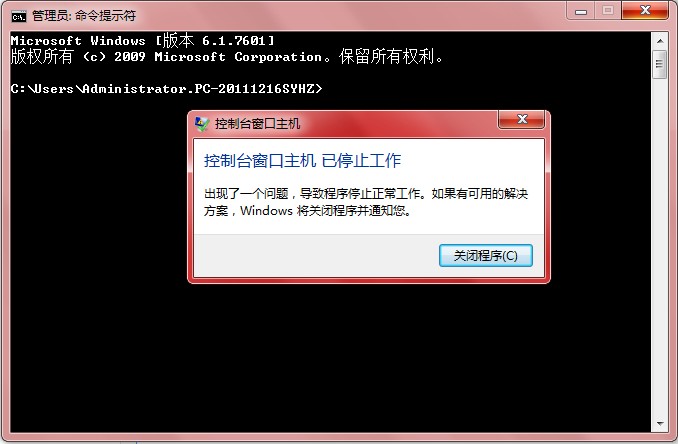Click the Microsoft Windows version line

pyautogui.click(x=143, y=41)
